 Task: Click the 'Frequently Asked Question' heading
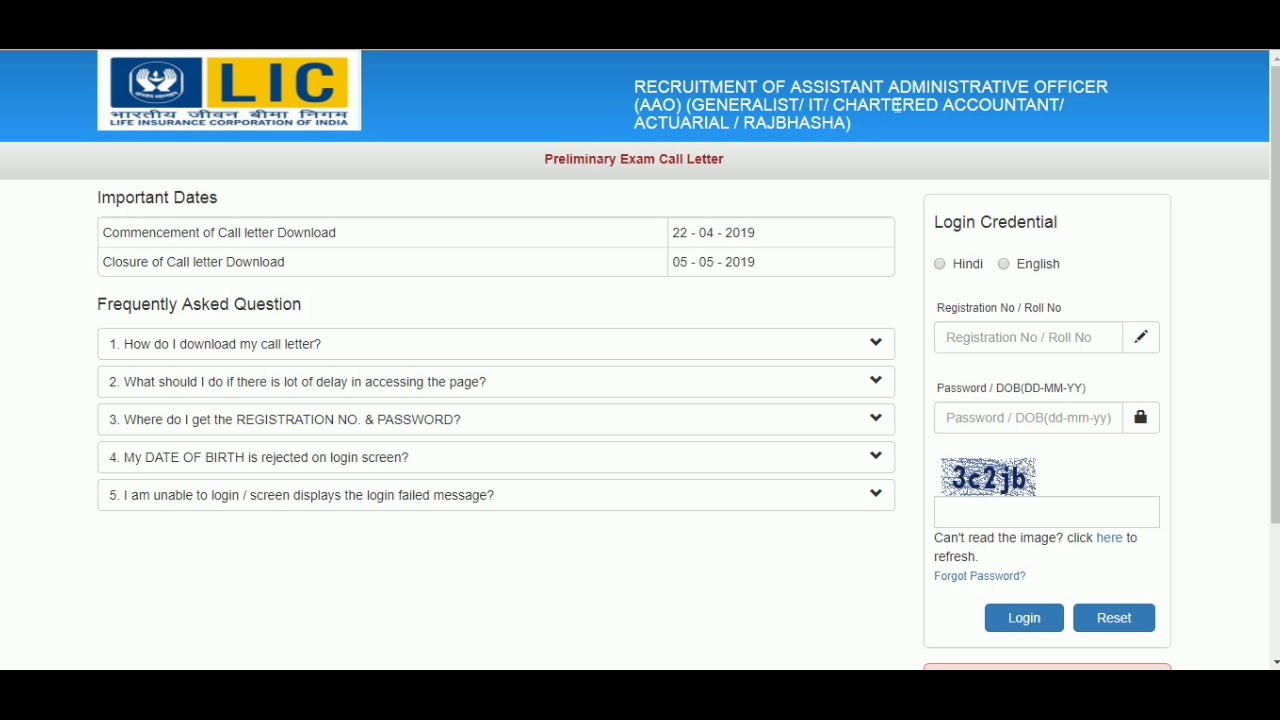(199, 304)
